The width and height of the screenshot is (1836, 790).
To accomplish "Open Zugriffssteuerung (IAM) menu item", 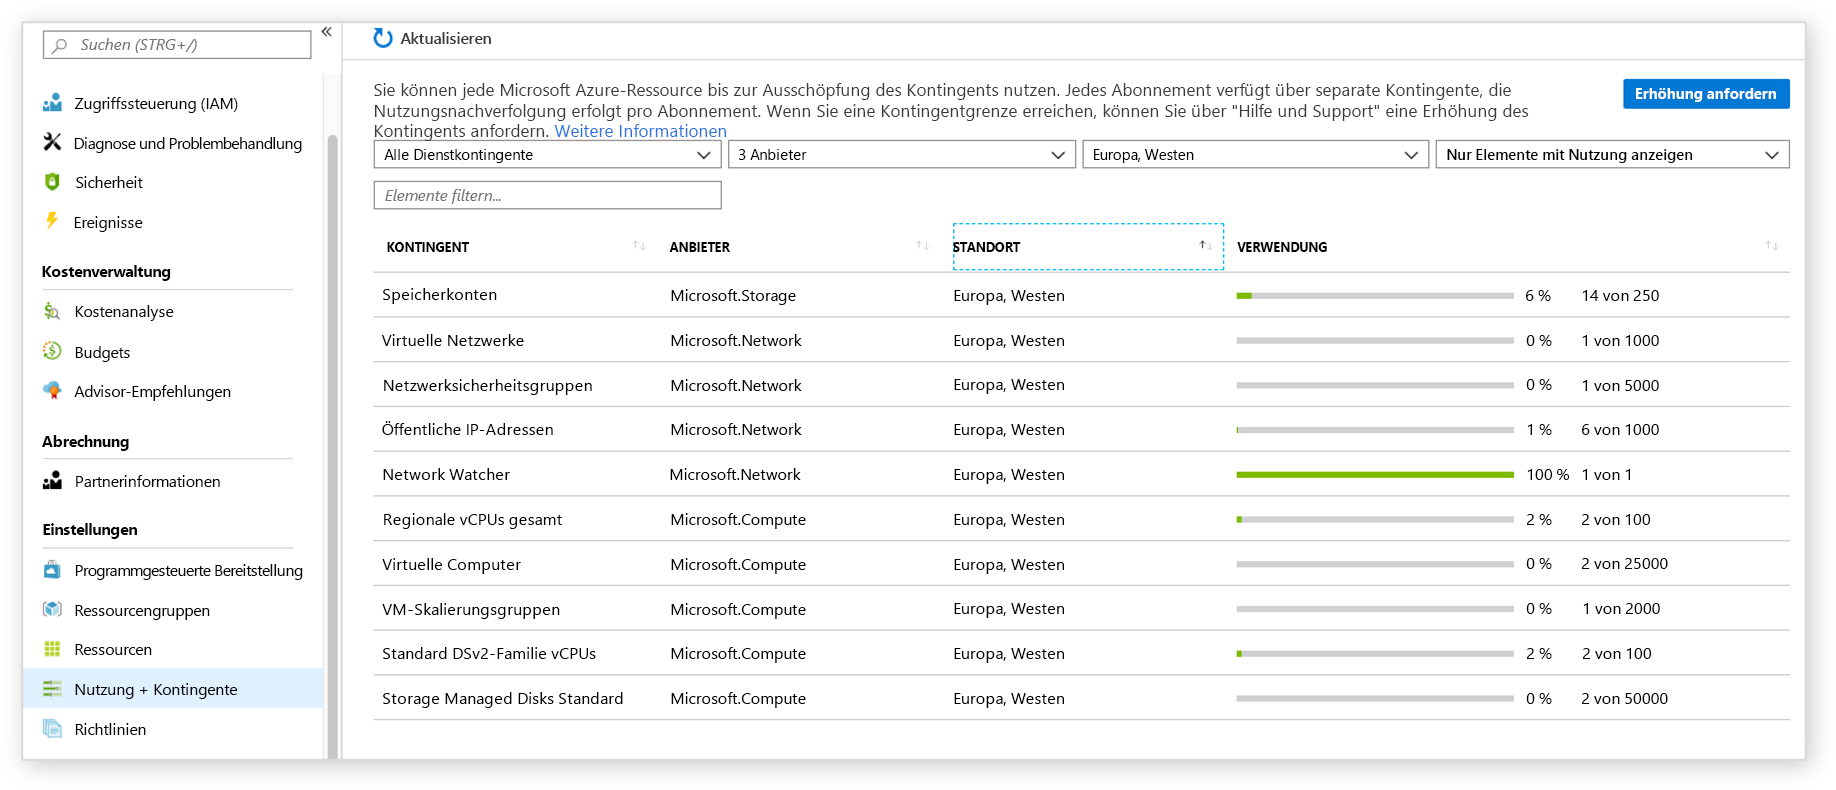I will (156, 104).
